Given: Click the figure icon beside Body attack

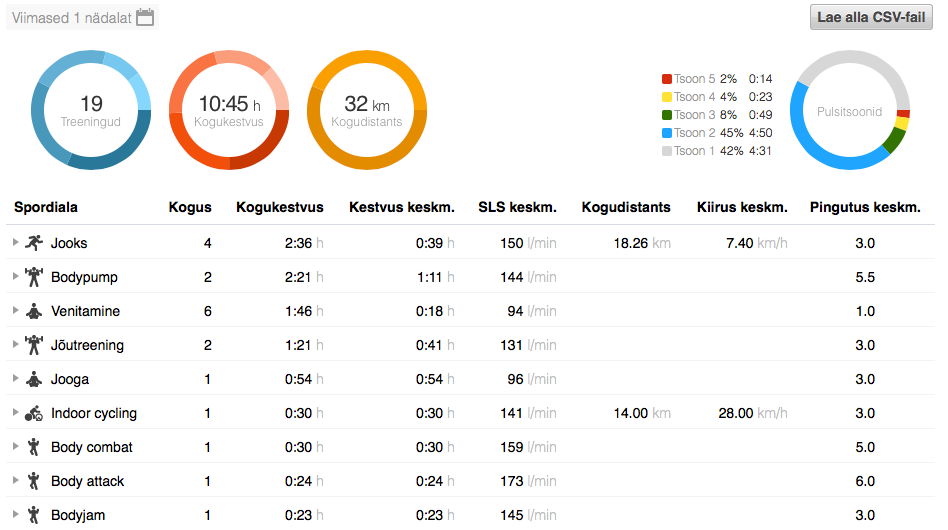Looking at the screenshot, I should [35, 481].
